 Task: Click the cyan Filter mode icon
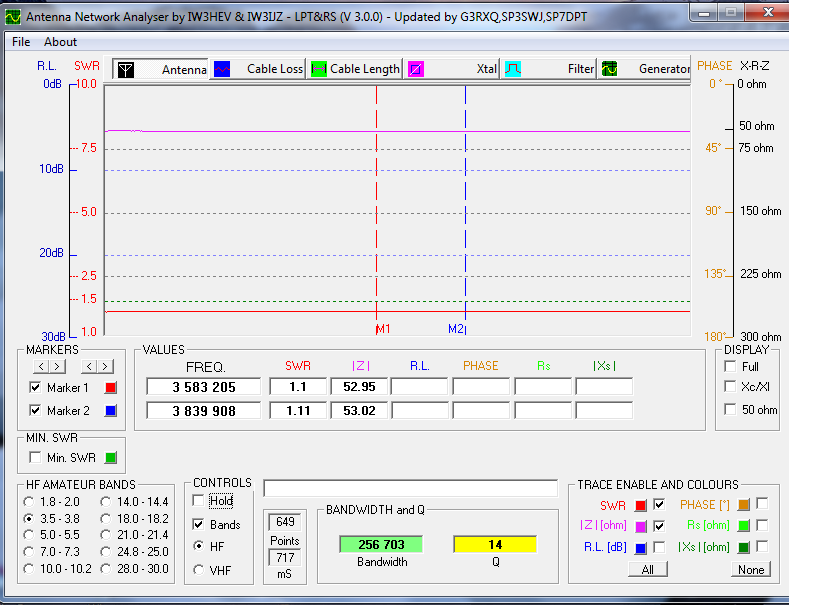(512, 69)
